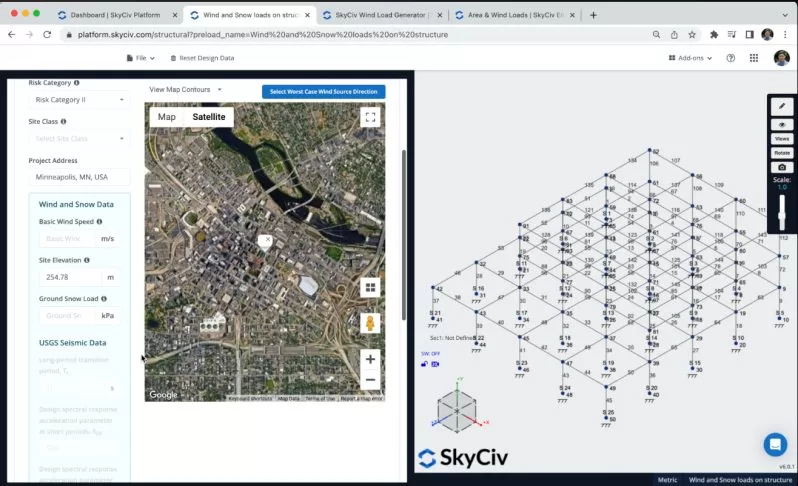The height and width of the screenshot is (486, 798).
Task: Open the chat support bubble
Action: pyautogui.click(x=775, y=444)
